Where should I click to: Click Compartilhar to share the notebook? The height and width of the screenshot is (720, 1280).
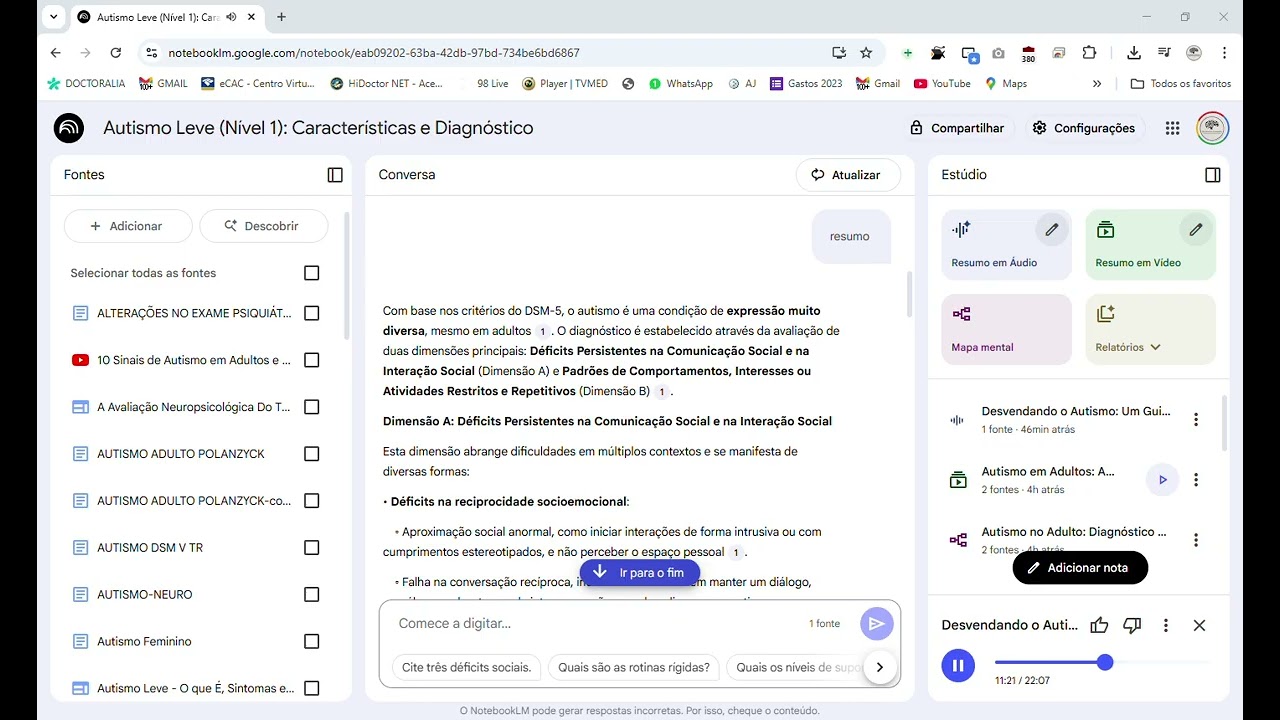957,128
